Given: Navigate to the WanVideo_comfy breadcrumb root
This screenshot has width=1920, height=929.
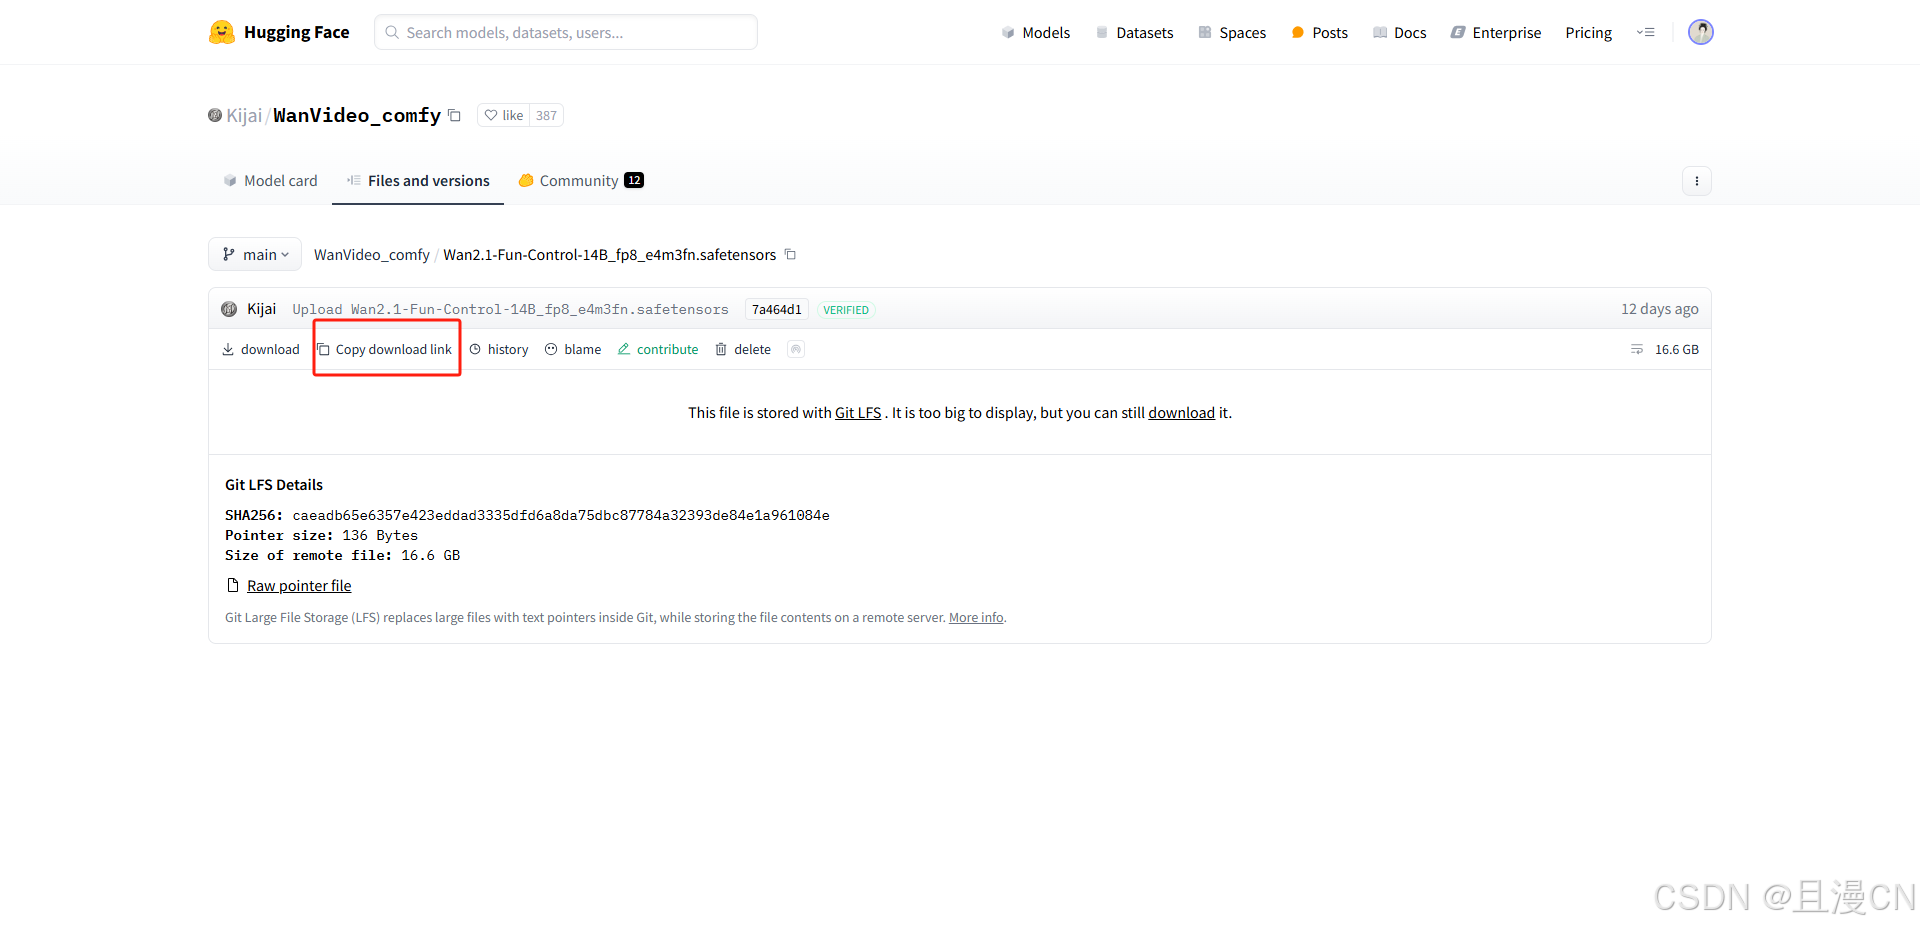Looking at the screenshot, I should coord(372,255).
